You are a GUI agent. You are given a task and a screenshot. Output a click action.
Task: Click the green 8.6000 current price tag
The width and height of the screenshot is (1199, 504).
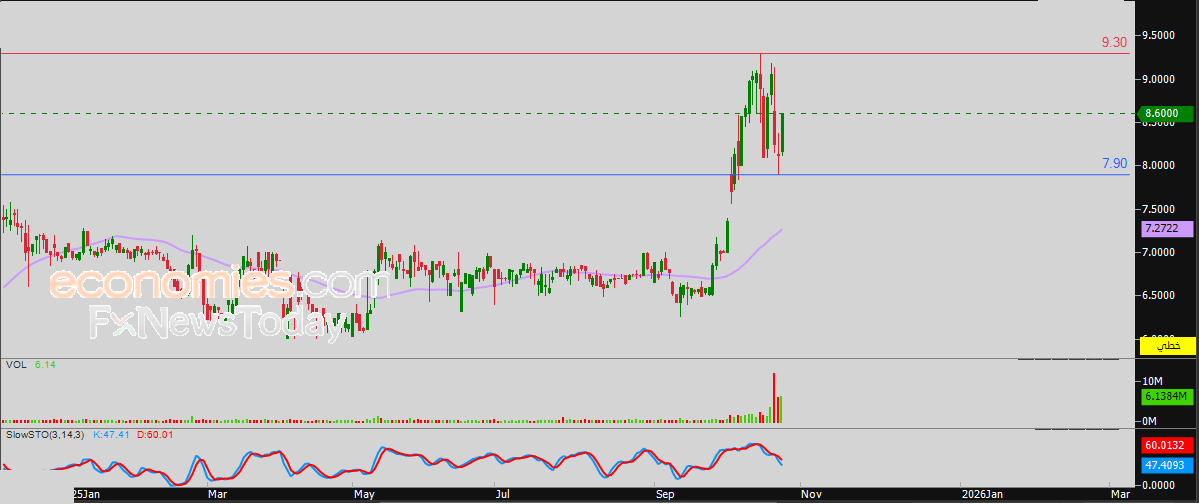click(1167, 114)
